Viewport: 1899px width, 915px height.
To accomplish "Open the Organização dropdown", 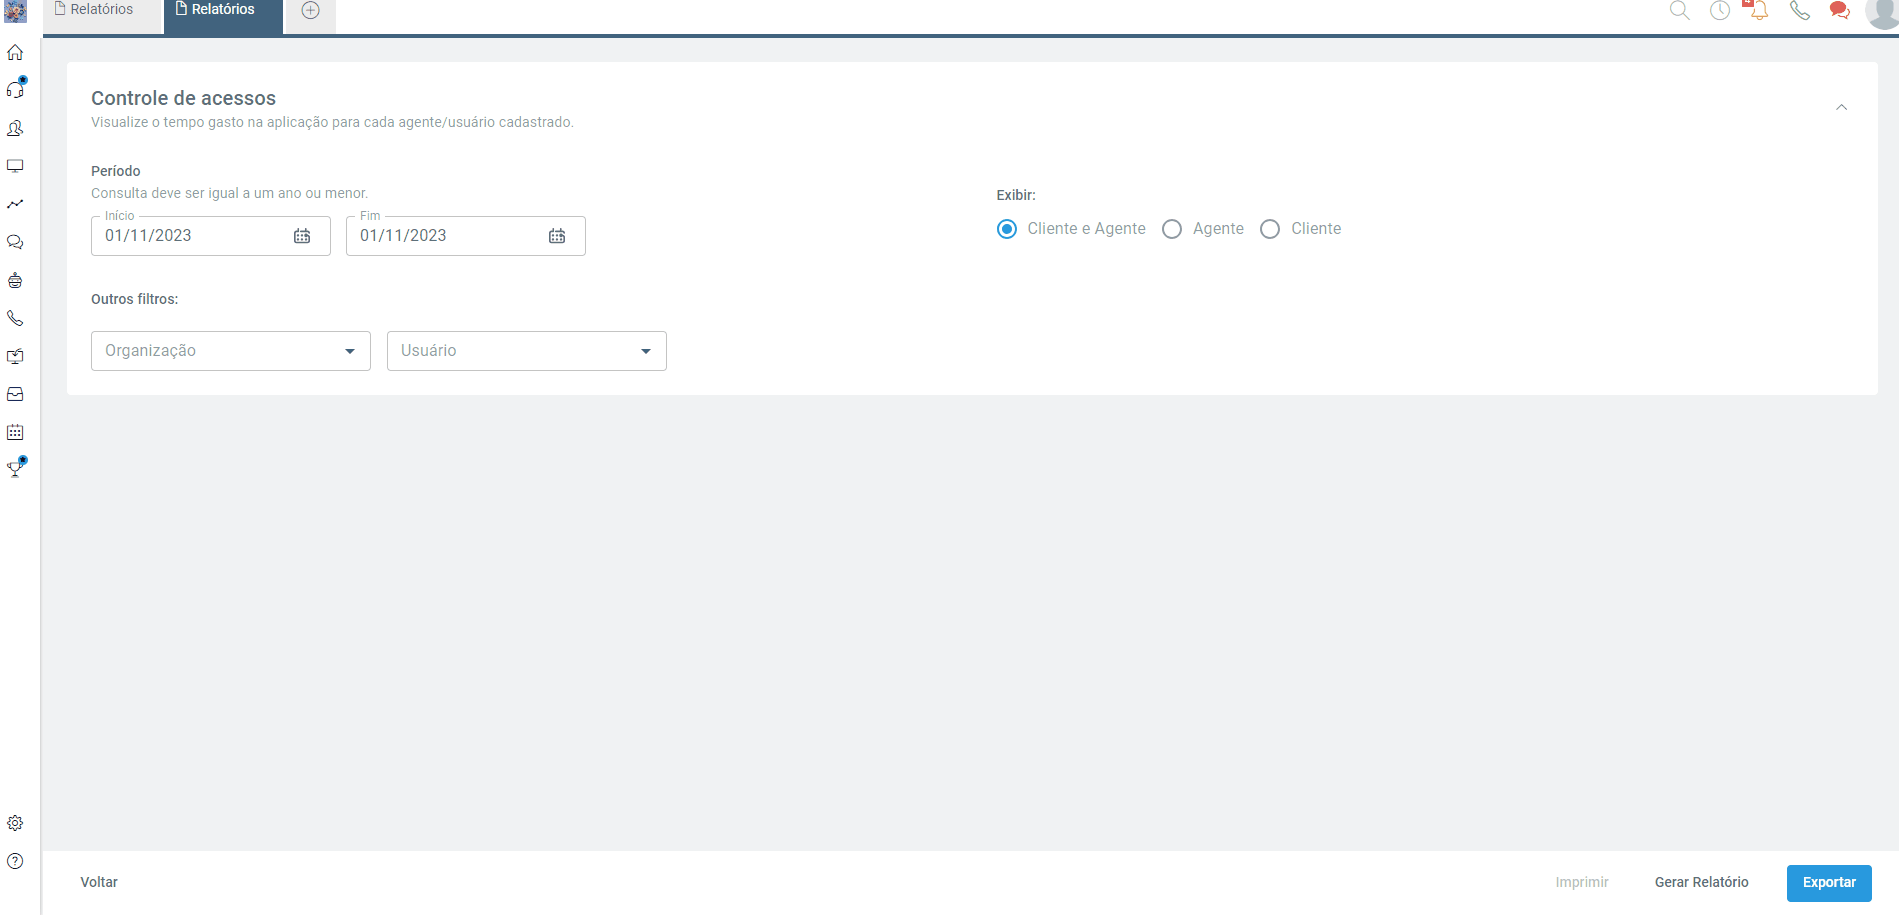I will 231,351.
